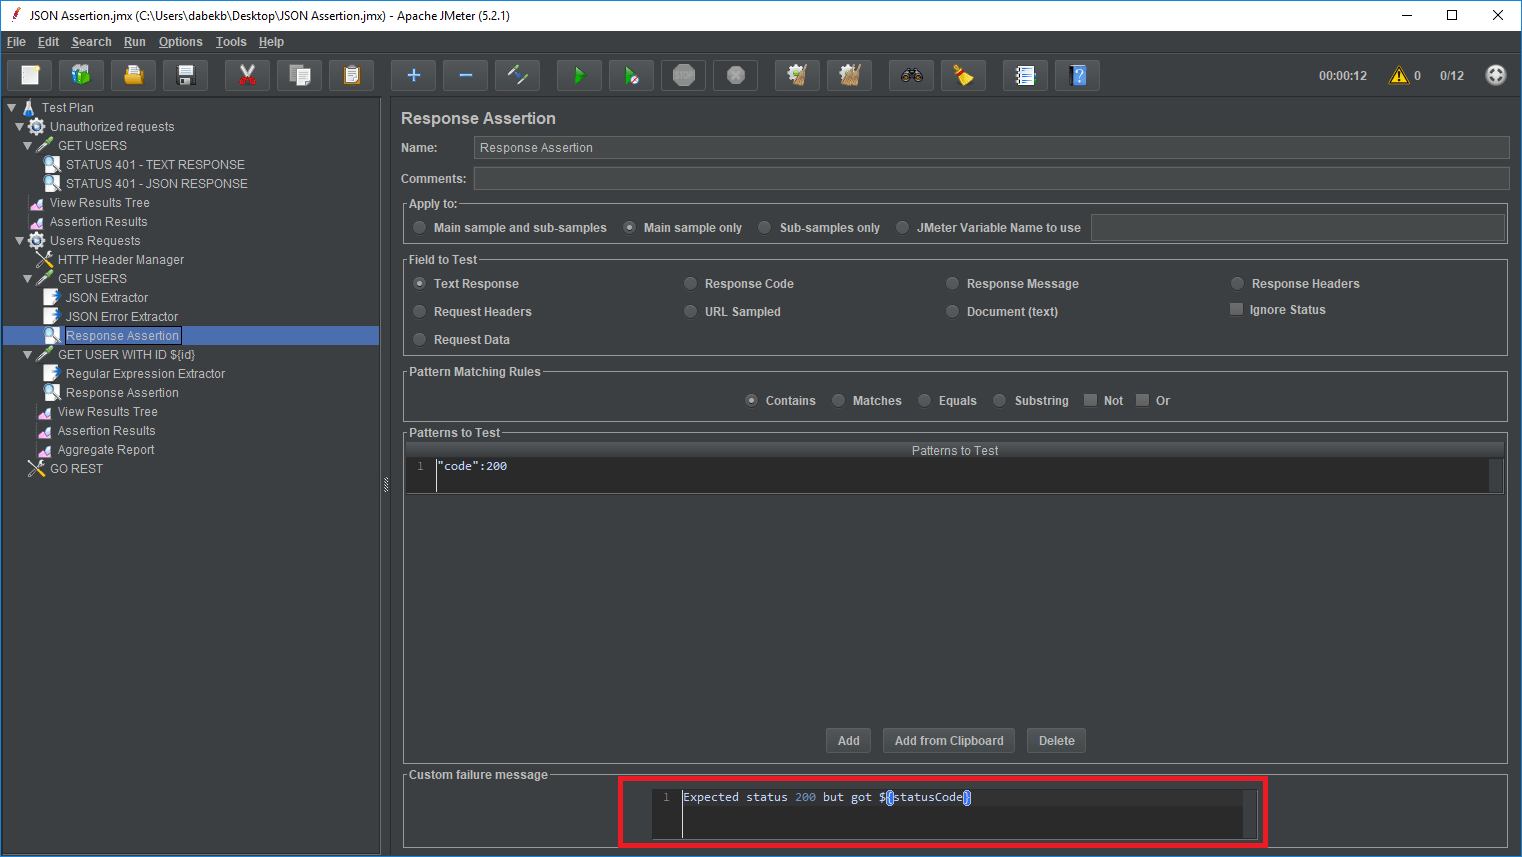
Task: Click the Clear All broom icon
Action: pos(849,76)
